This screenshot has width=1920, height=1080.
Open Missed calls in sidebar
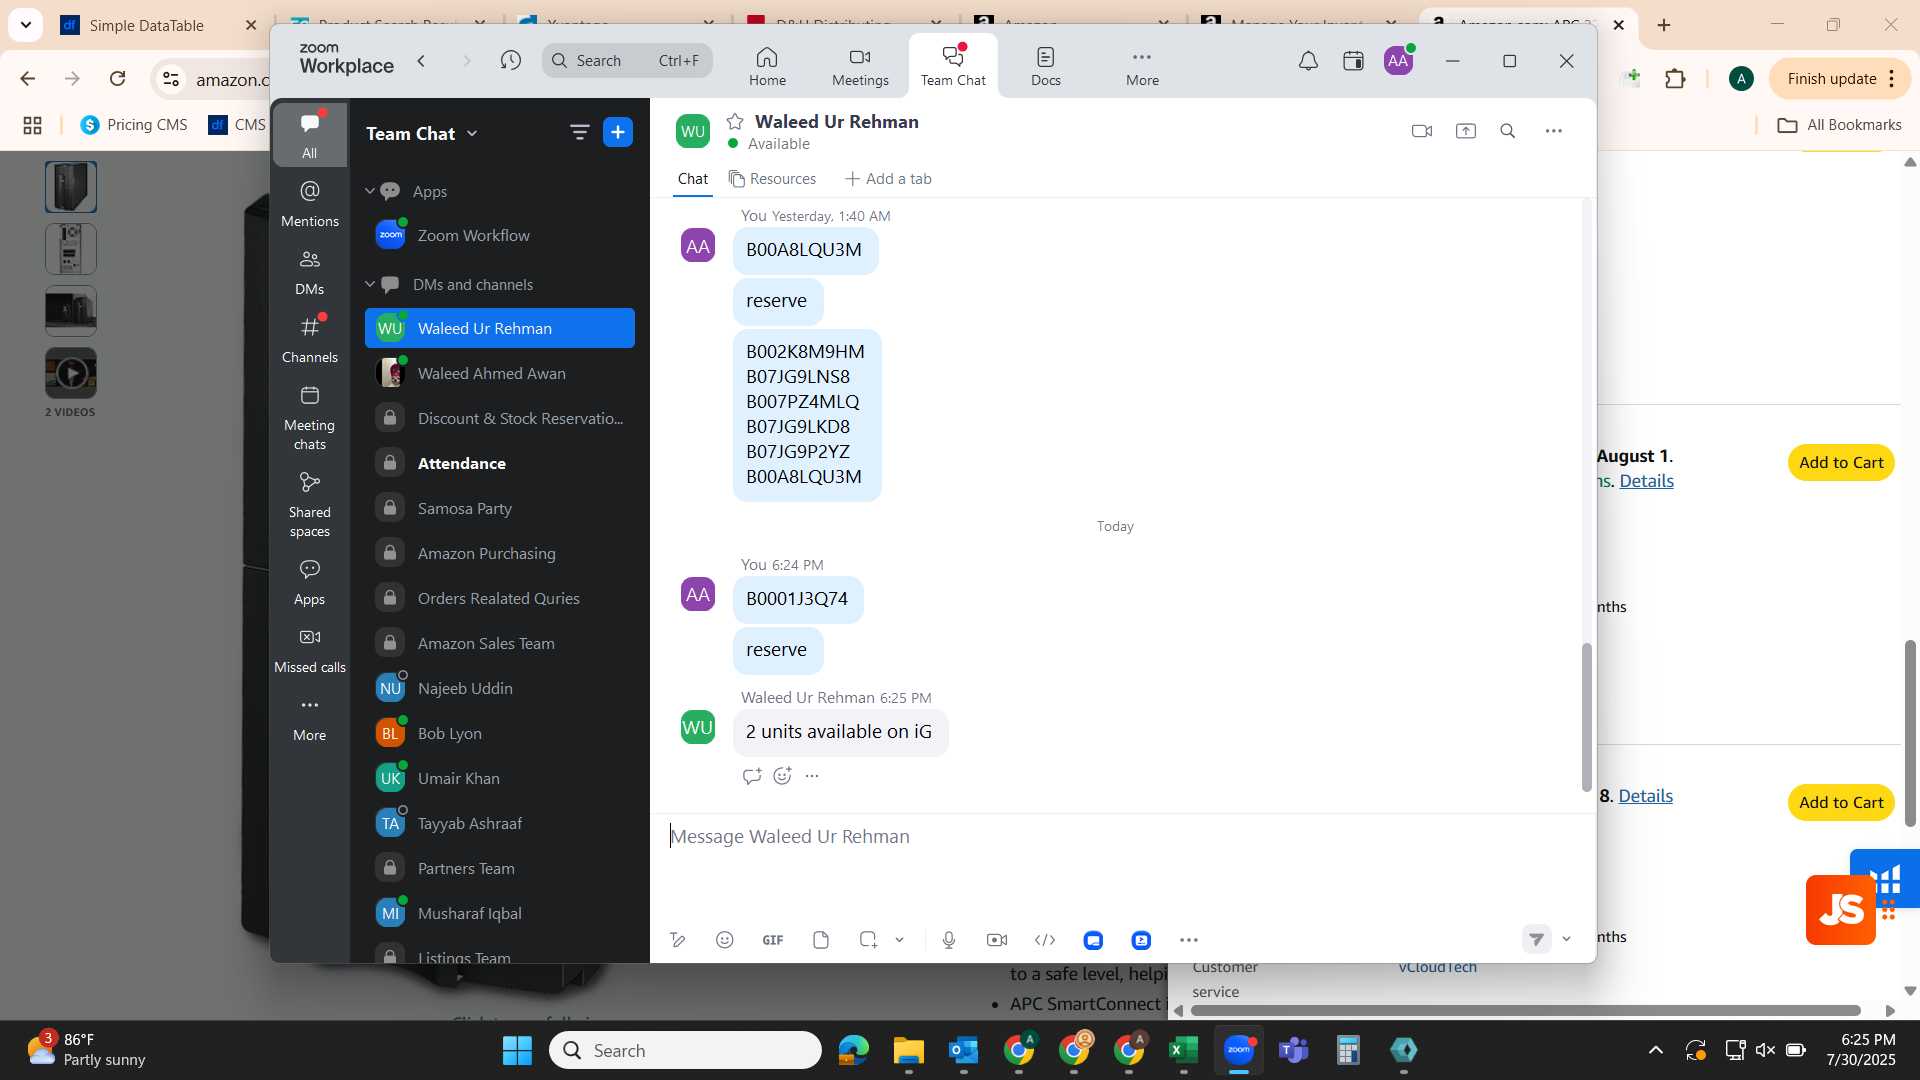click(310, 650)
